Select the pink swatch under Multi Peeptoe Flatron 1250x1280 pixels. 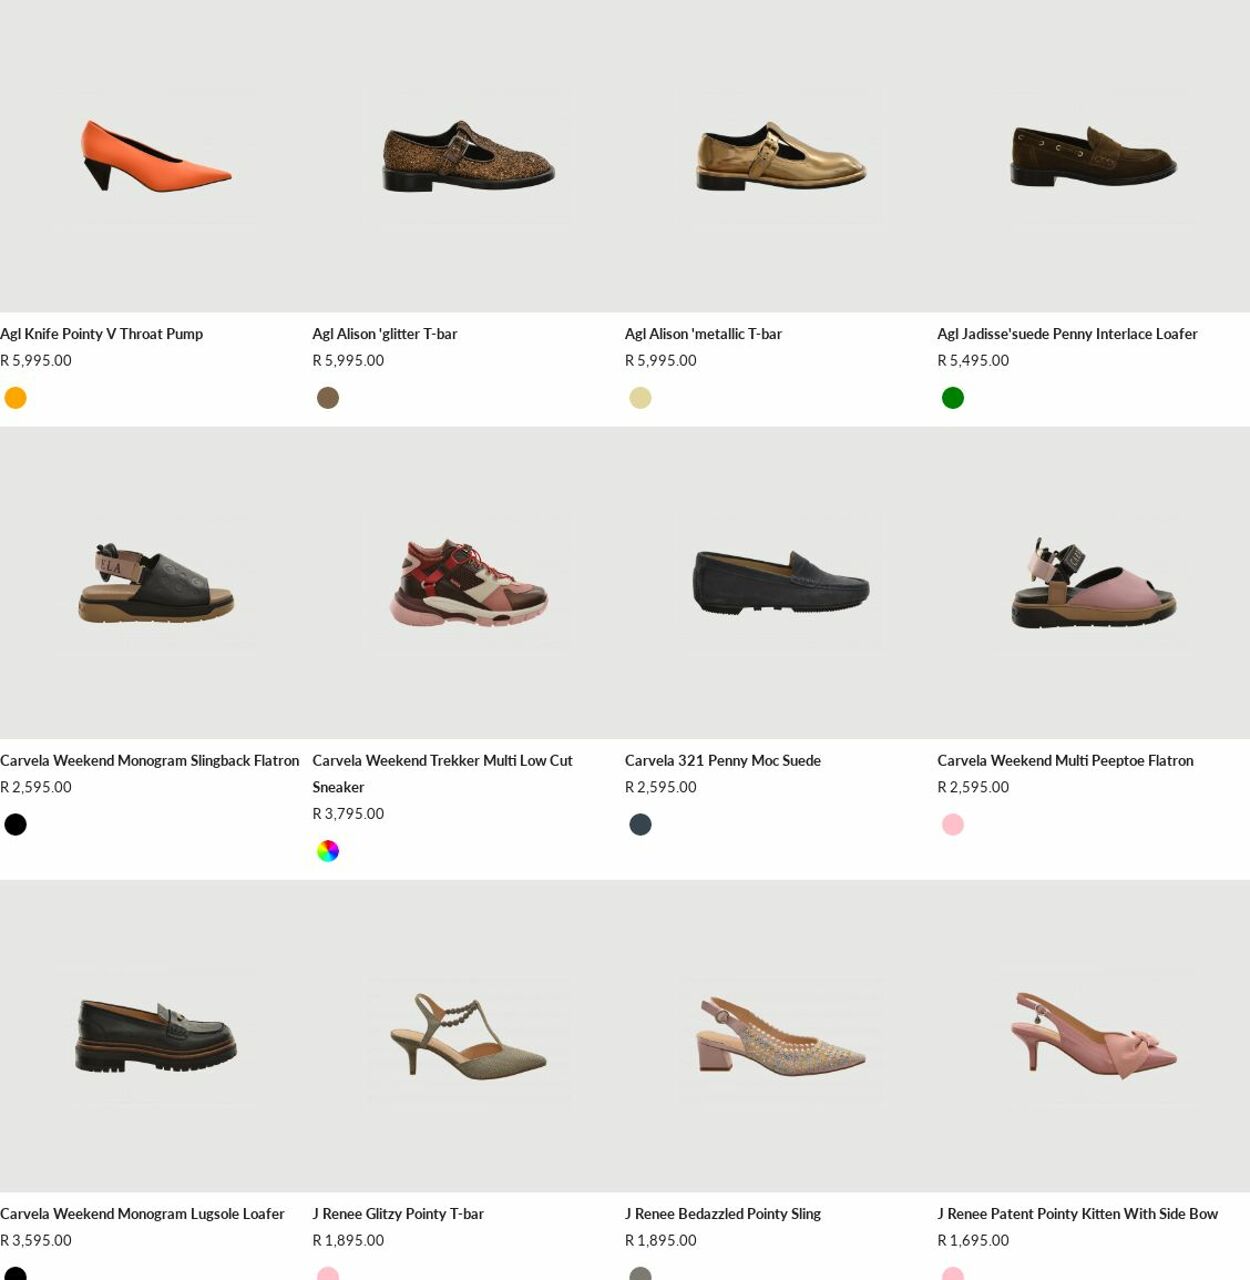[953, 825]
